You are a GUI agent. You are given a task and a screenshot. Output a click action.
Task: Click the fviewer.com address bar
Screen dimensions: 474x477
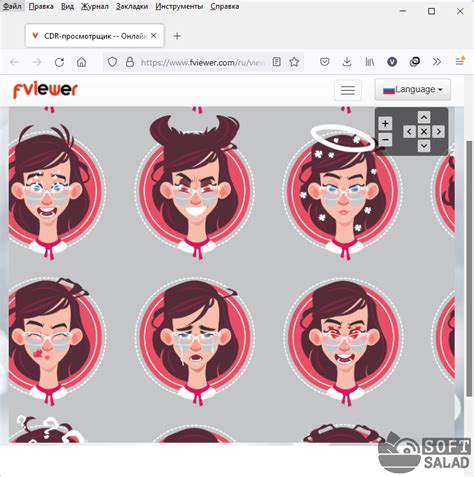(203, 62)
